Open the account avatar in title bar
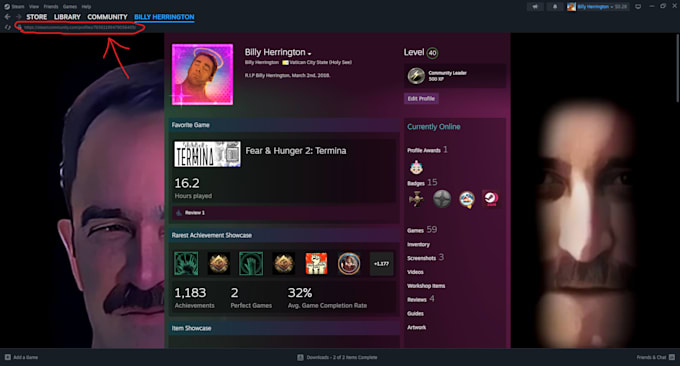Screen dimensions: 680x366 point(572,7)
